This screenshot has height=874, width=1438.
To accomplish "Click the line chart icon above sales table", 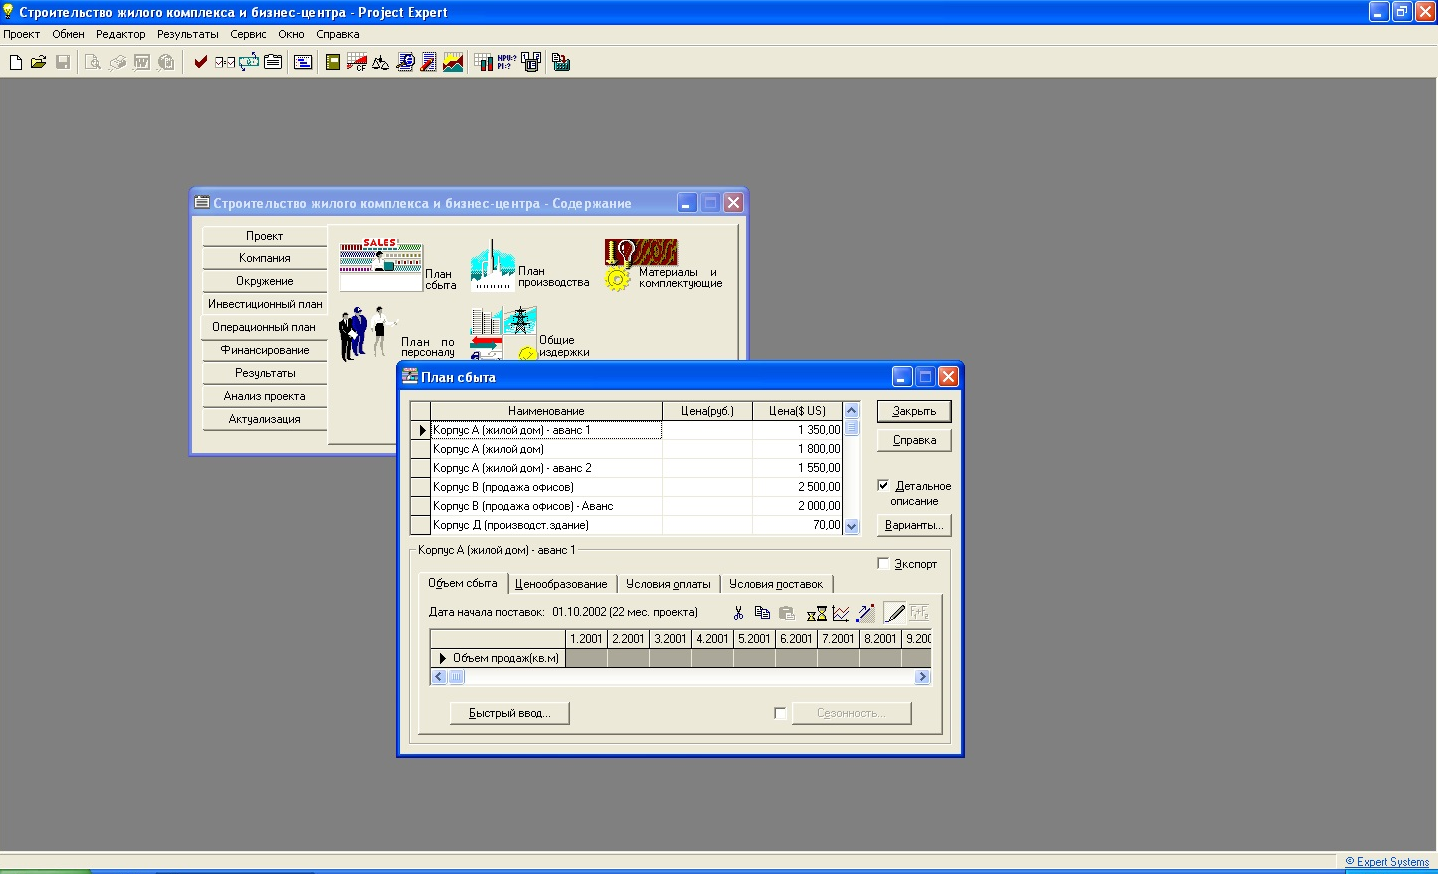I will [841, 613].
